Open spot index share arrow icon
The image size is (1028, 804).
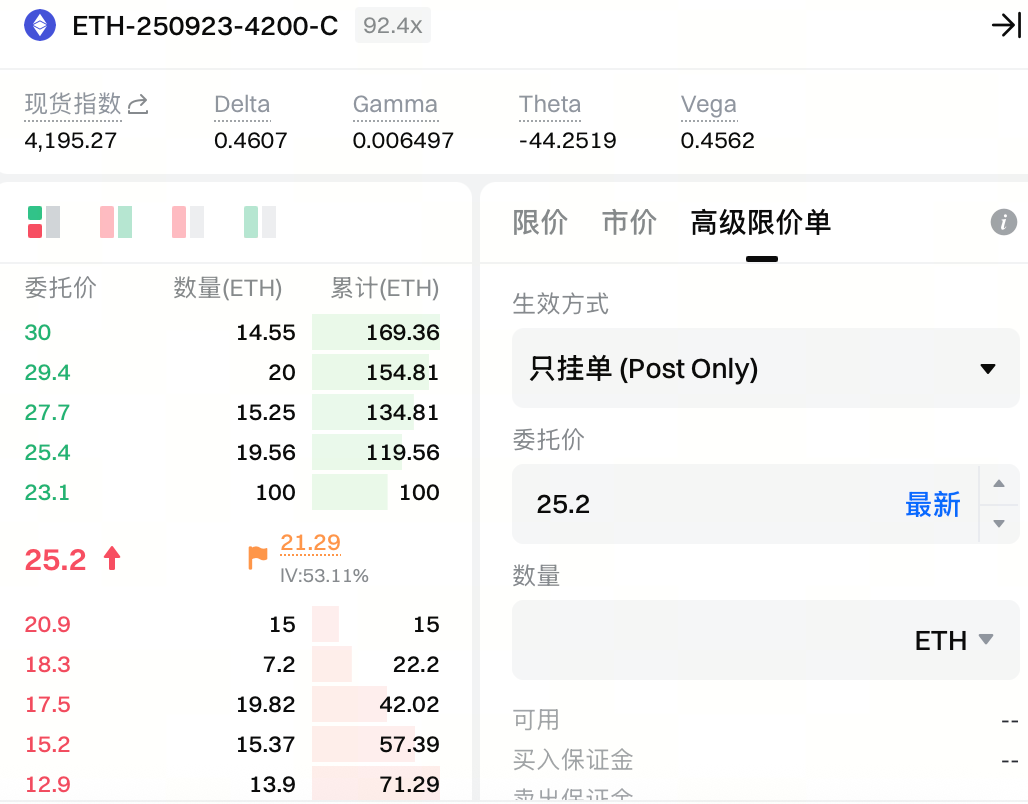[x=139, y=104]
